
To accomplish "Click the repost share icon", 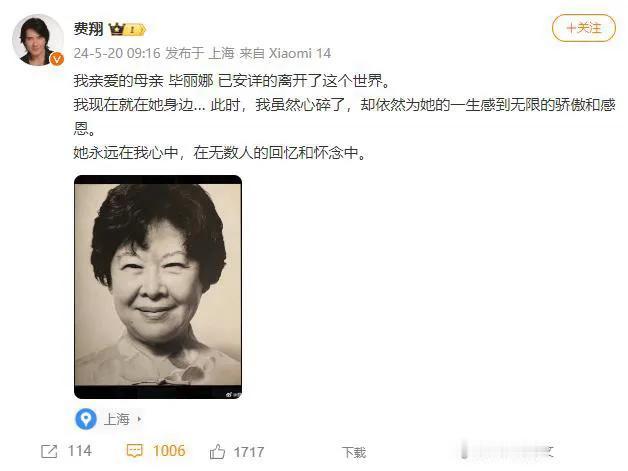I will [x=49, y=451].
